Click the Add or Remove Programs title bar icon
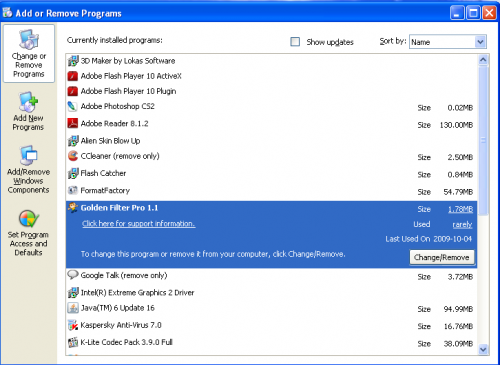 7,13
